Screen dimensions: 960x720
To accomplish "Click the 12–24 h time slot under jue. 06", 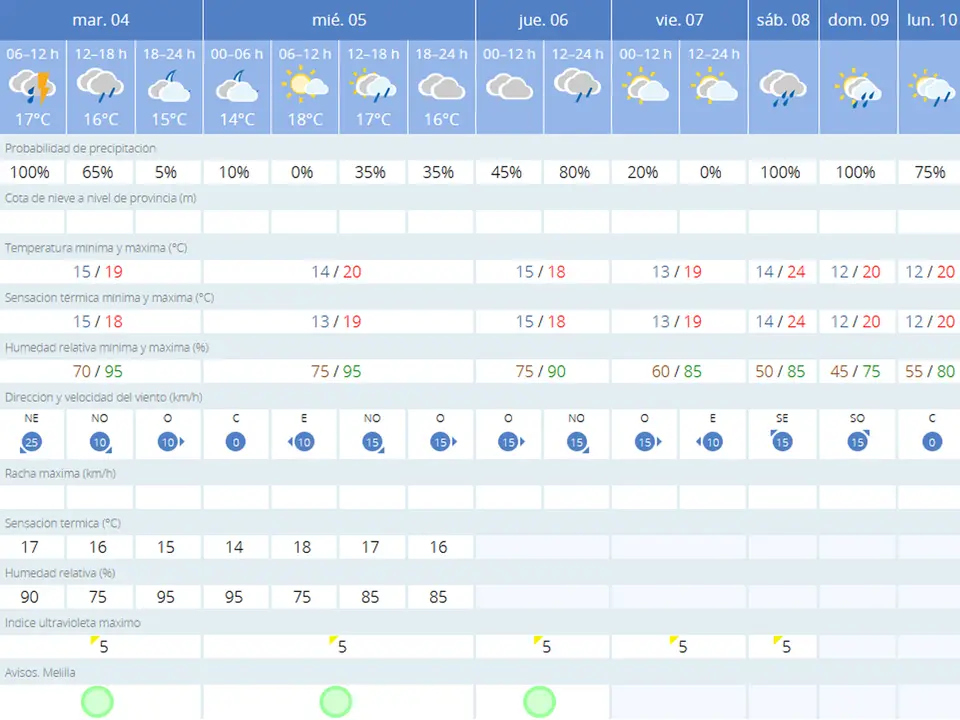I will coord(577,54).
